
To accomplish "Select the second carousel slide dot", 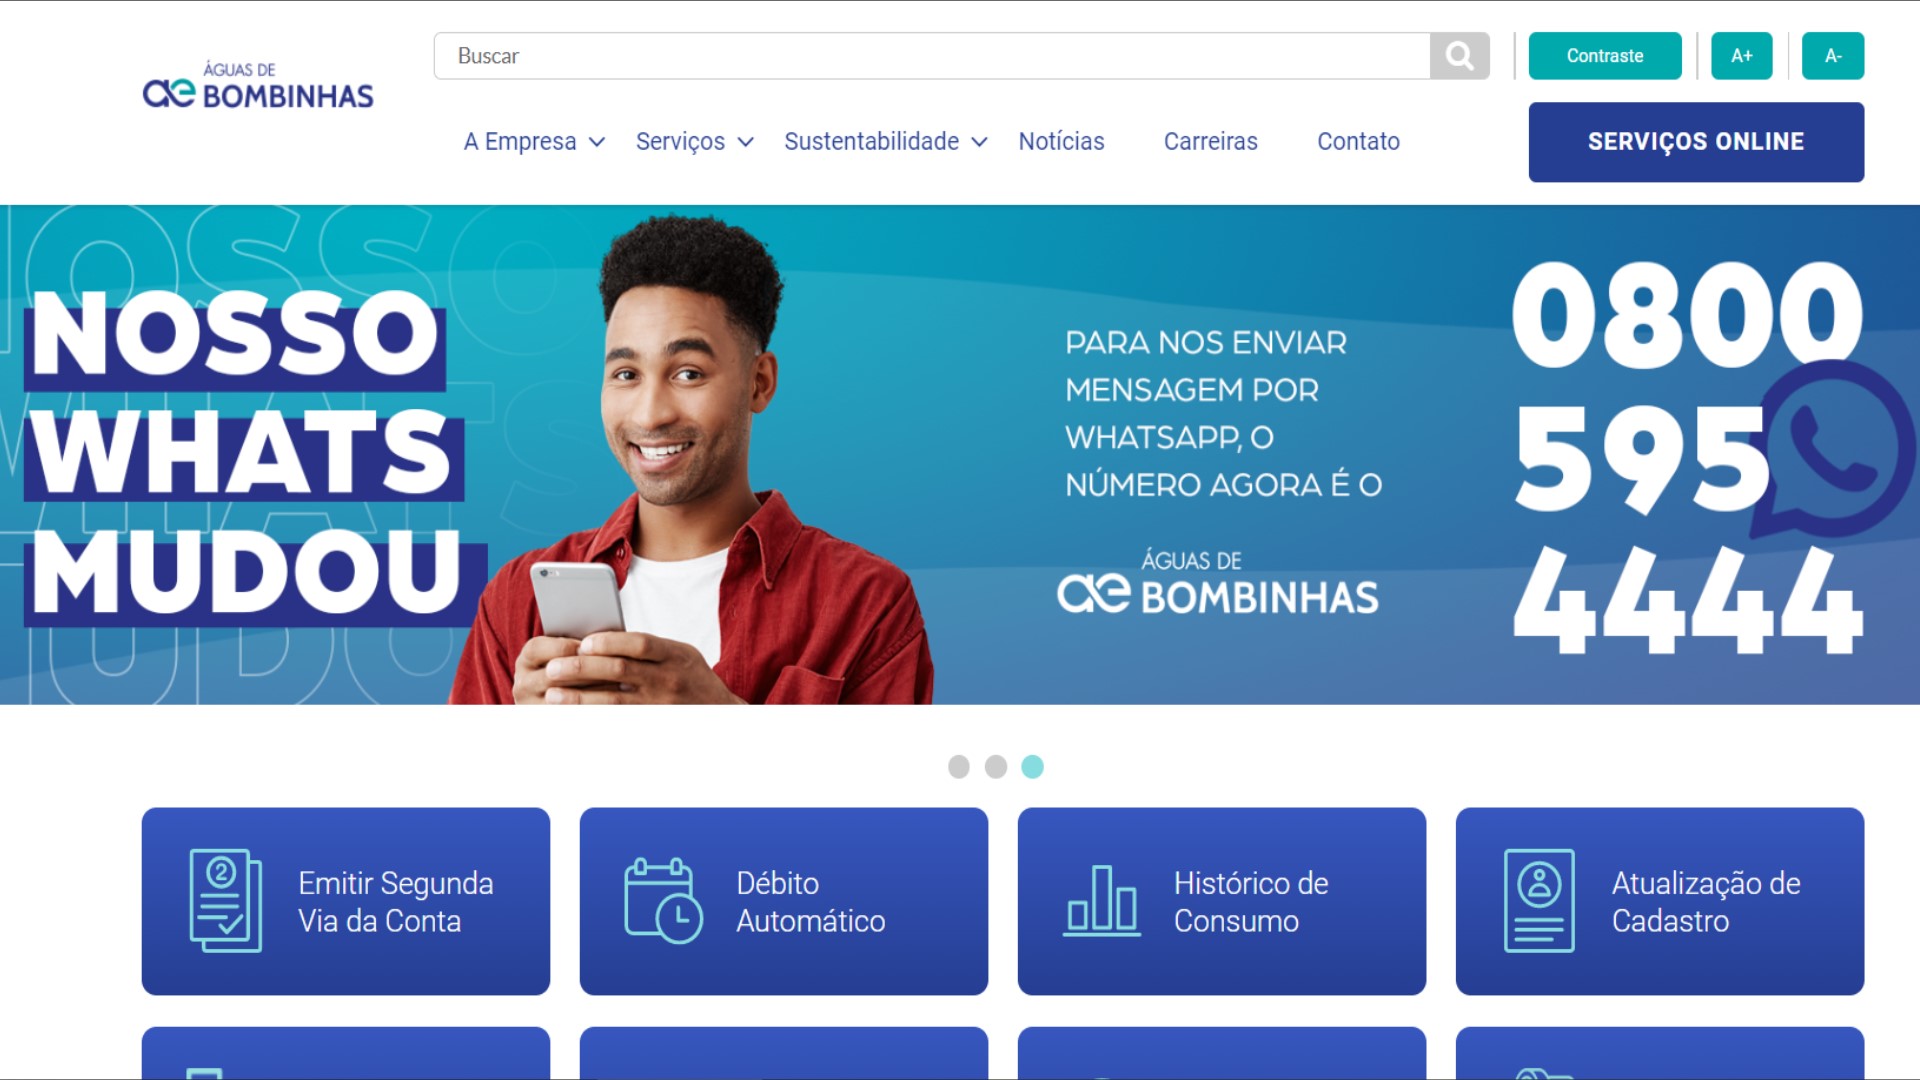I will (995, 767).
